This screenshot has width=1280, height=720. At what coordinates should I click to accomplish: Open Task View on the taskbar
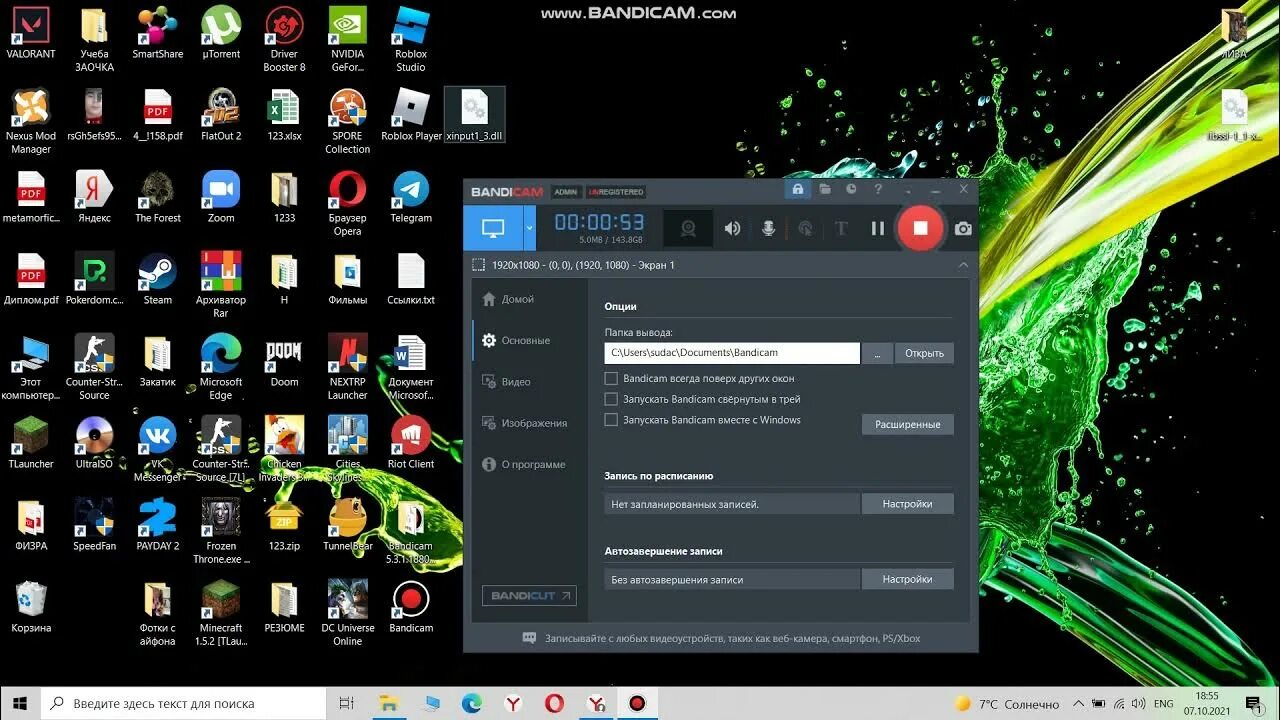pos(347,703)
